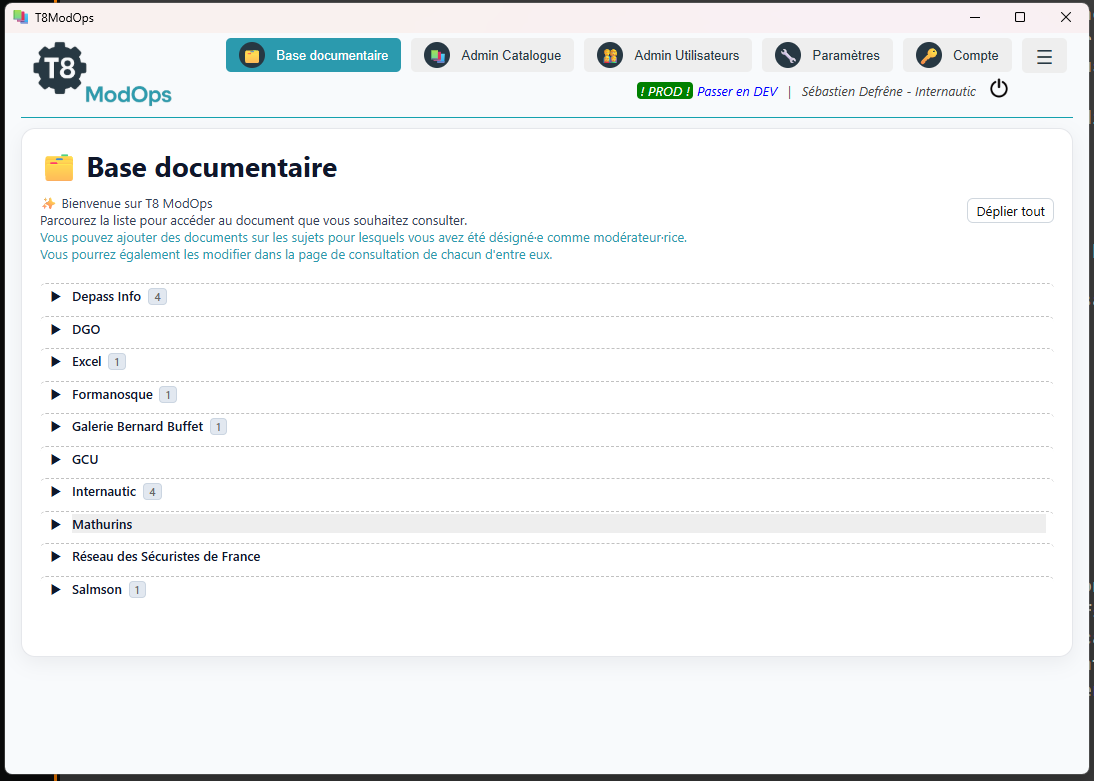Open Réseau des Sécuristes de France entry
Image resolution: width=1094 pixels, height=781 pixels.
(166, 557)
